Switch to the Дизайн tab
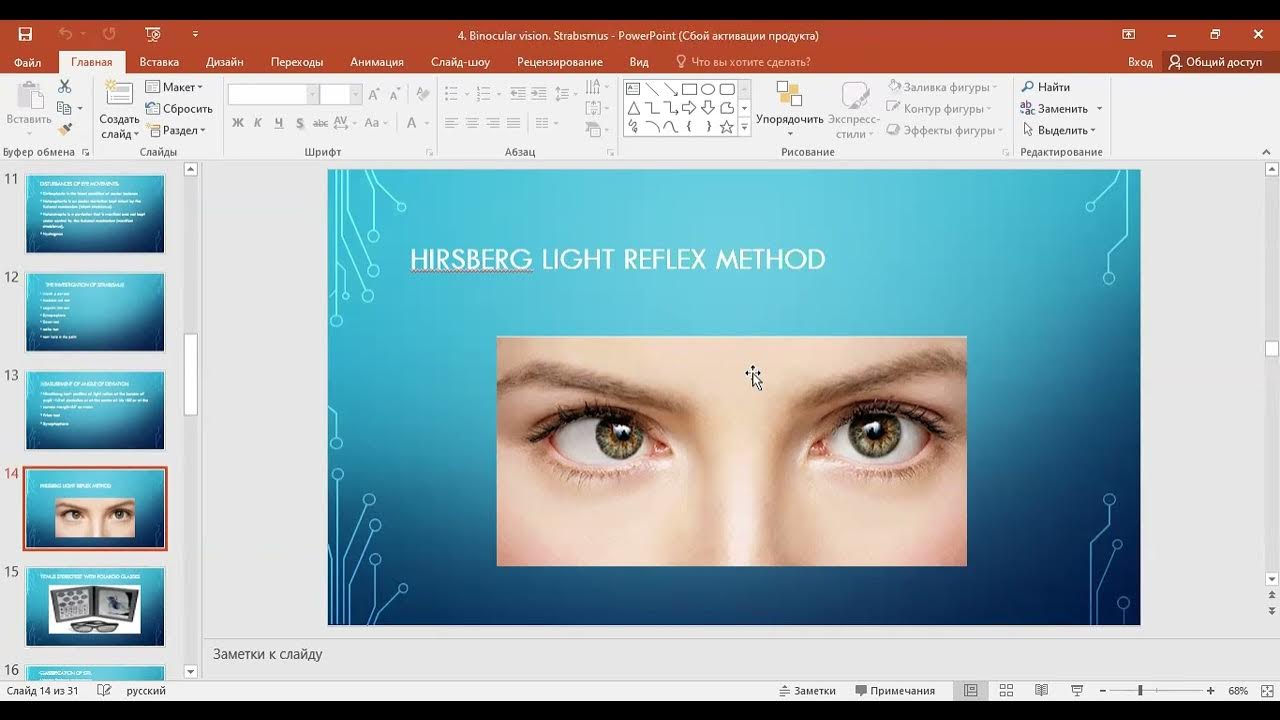The height and width of the screenshot is (720, 1280). tap(225, 62)
